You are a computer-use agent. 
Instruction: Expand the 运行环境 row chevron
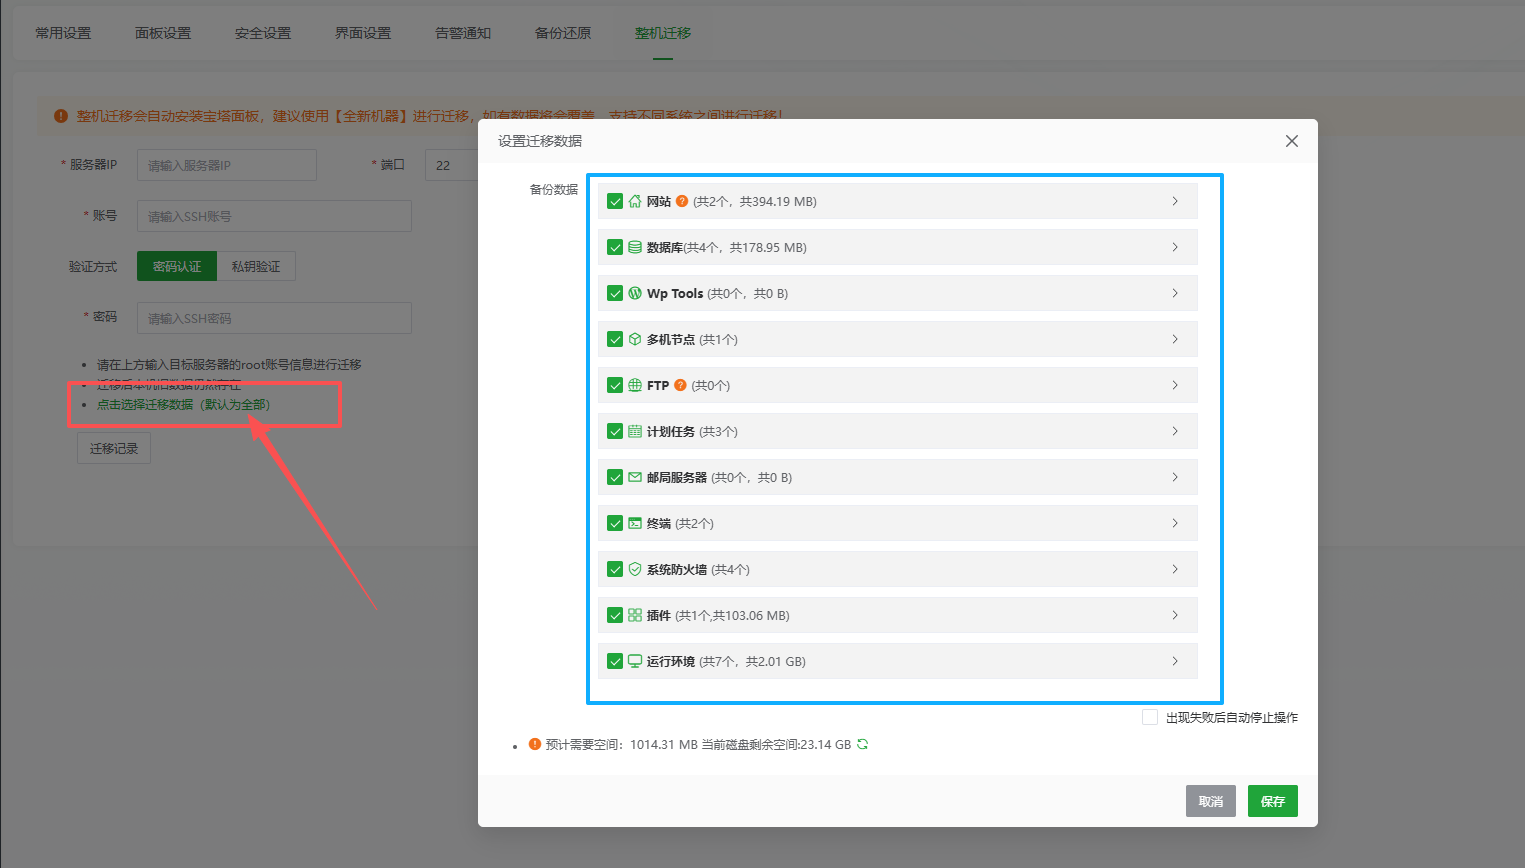pyautogui.click(x=1175, y=661)
